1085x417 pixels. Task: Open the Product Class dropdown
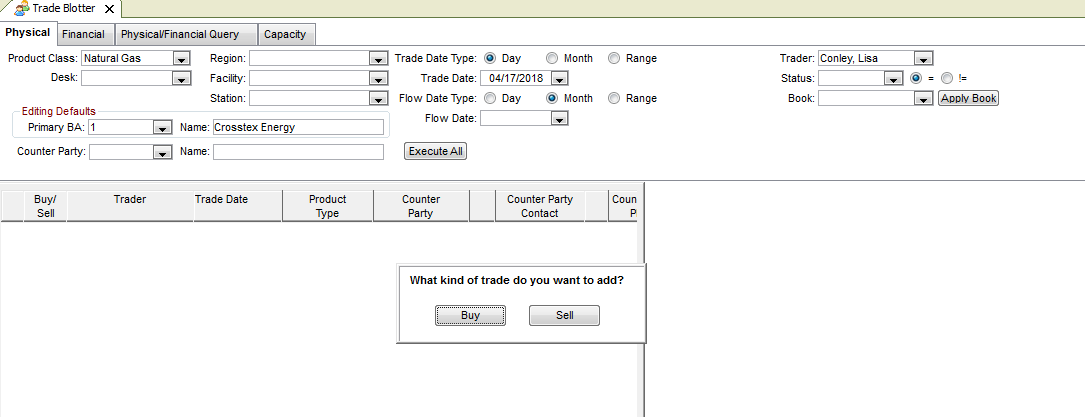pyautogui.click(x=181, y=59)
